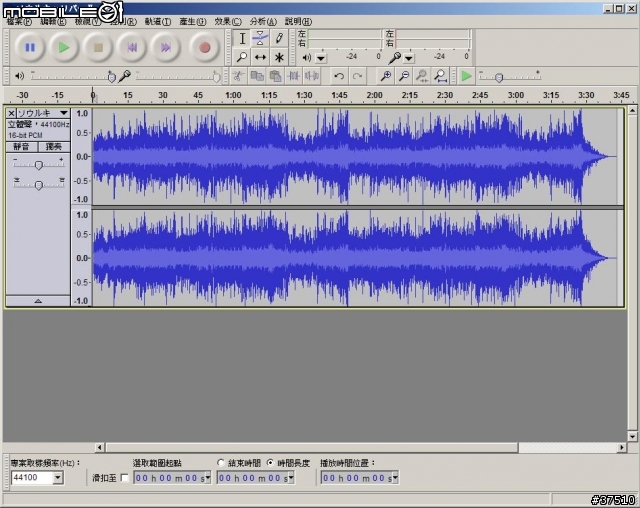This screenshot has width=640, height=508.
Task: Open the 編輯(E) menu
Action: (53, 22)
